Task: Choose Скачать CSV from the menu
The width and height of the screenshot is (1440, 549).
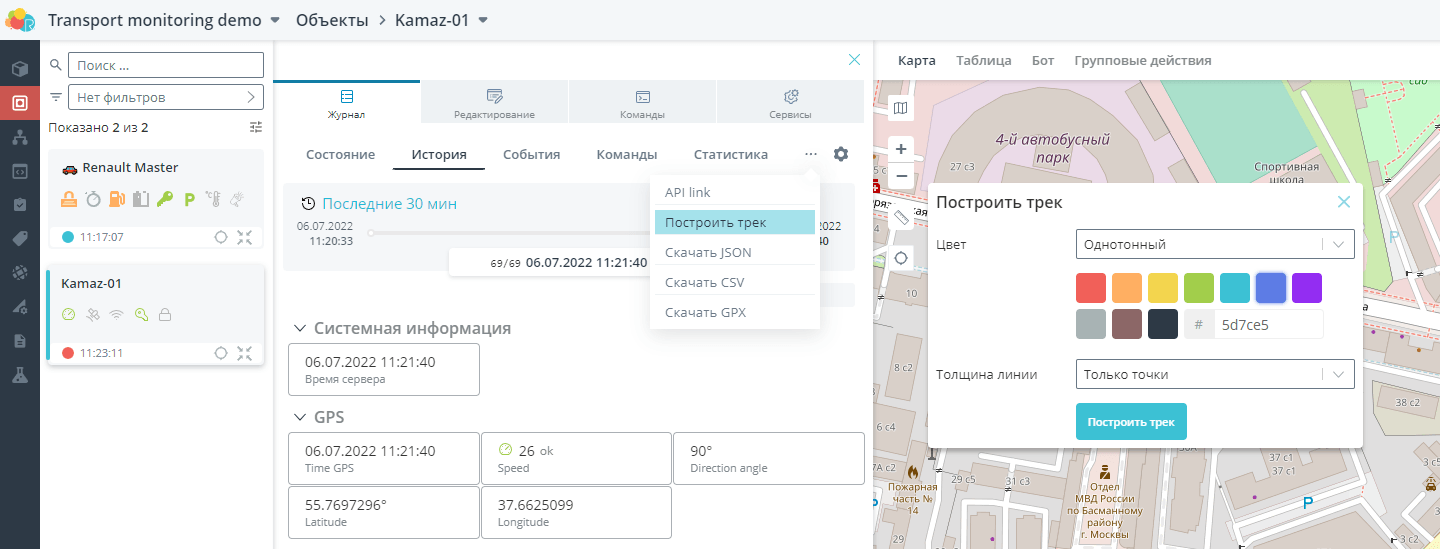Action: click(x=735, y=282)
